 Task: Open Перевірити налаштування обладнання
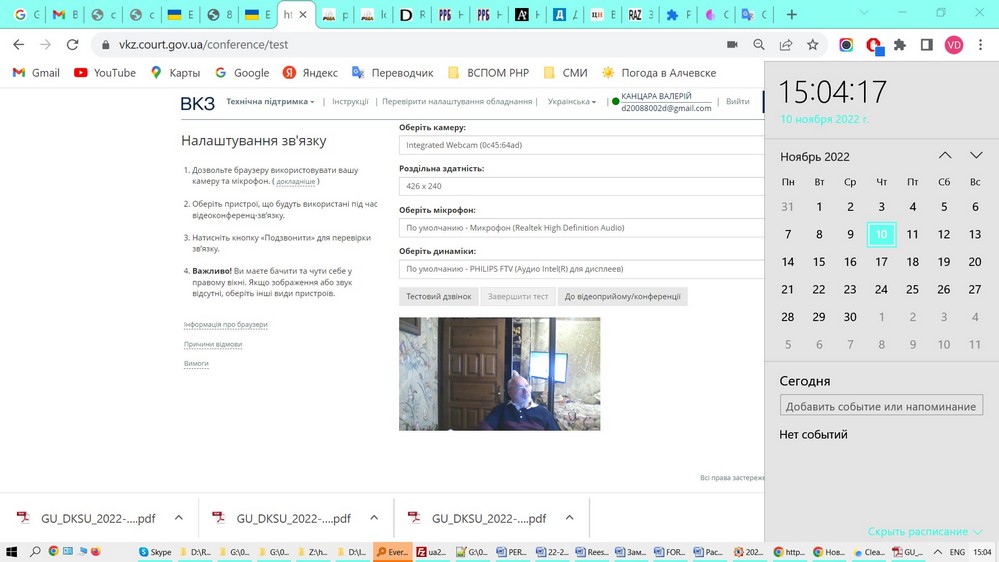(457, 101)
